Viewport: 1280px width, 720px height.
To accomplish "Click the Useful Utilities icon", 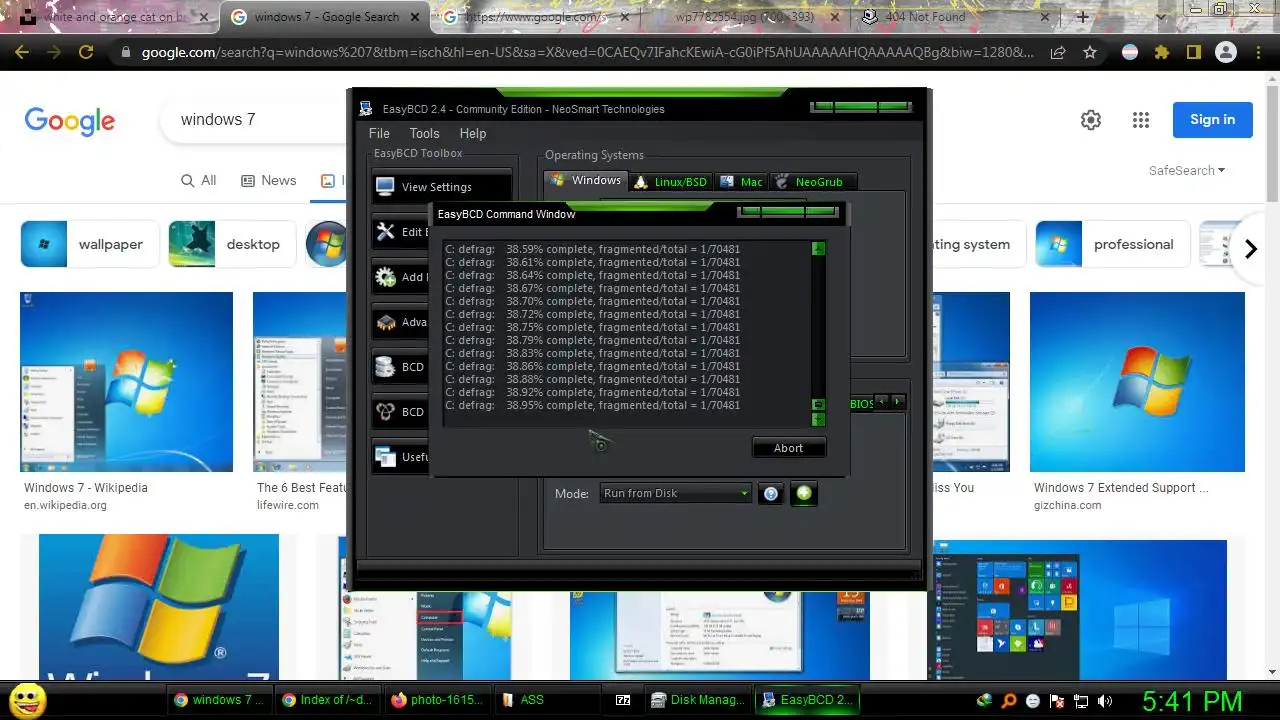I will [x=386, y=457].
